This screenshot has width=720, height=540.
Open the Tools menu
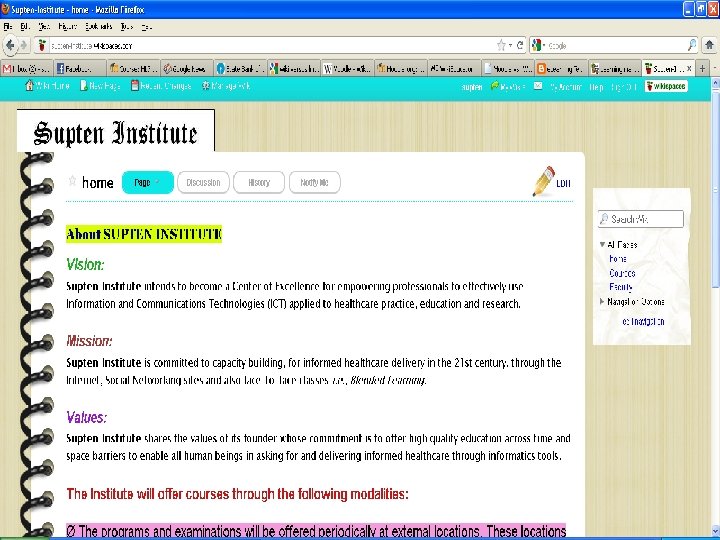tap(127, 27)
